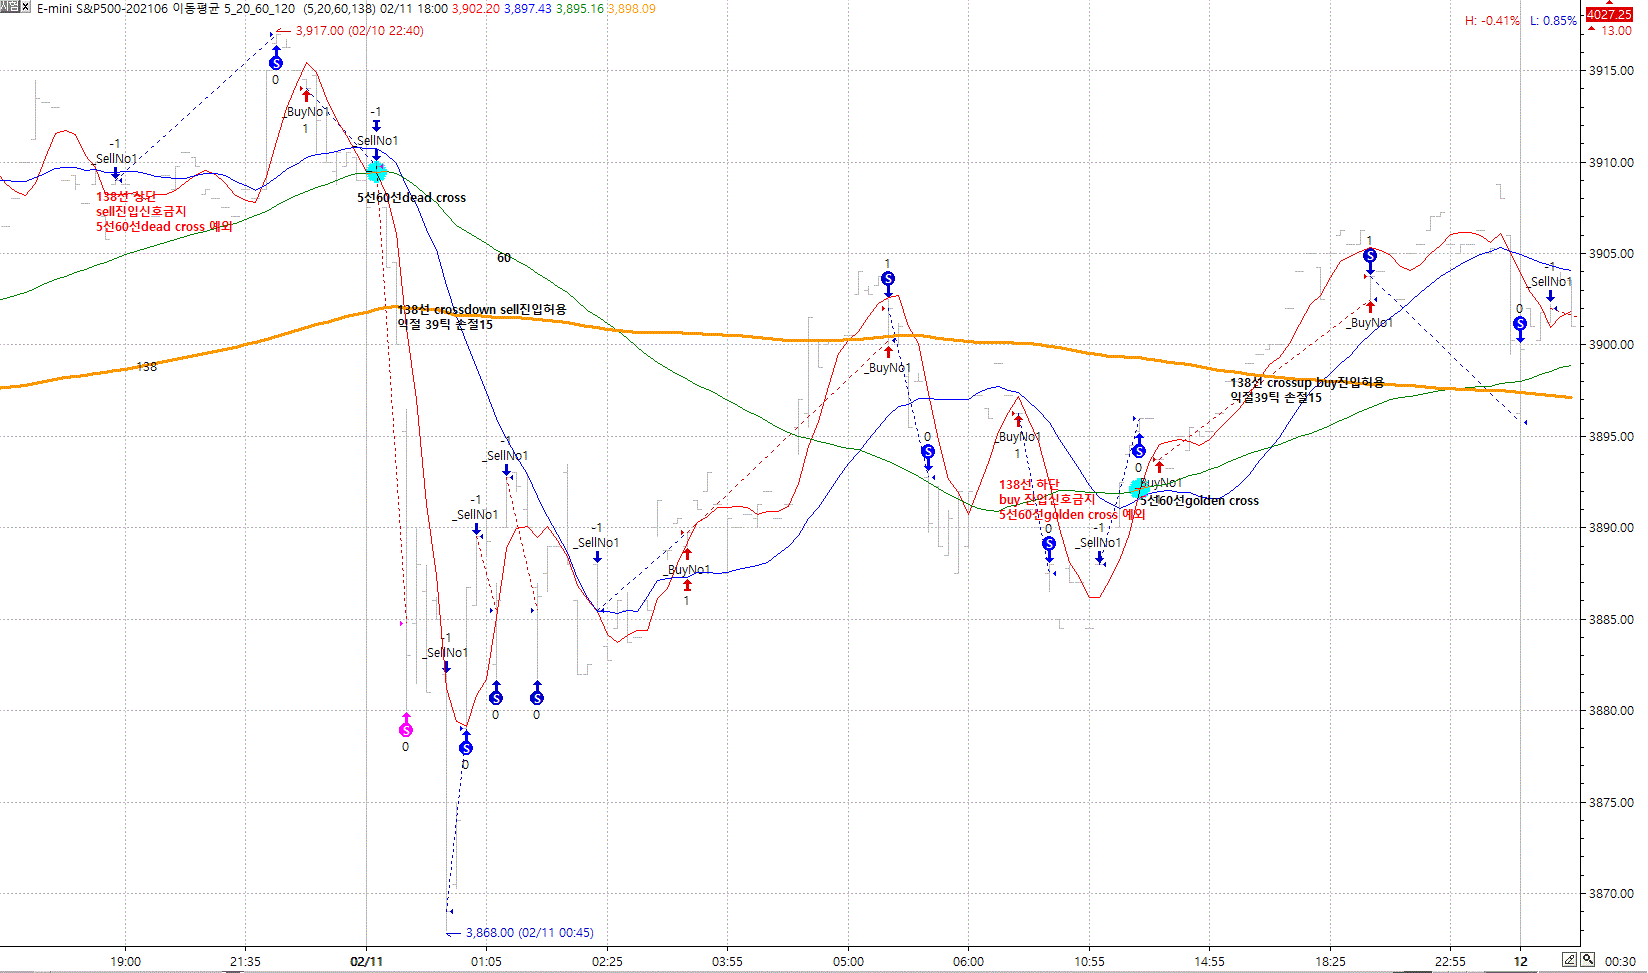The height and width of the screenshot is (973, 1648).
Task: Select the 138 moving average line label
Action: tap(147, 367)
